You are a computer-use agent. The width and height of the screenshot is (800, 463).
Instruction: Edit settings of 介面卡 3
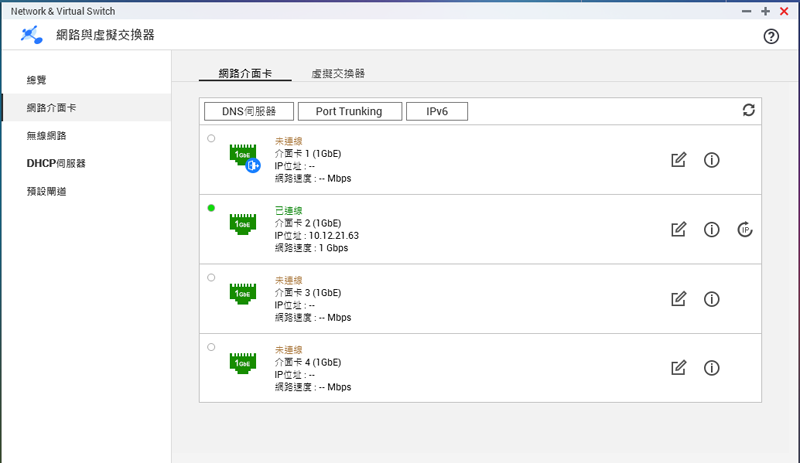tap(679, 299)
